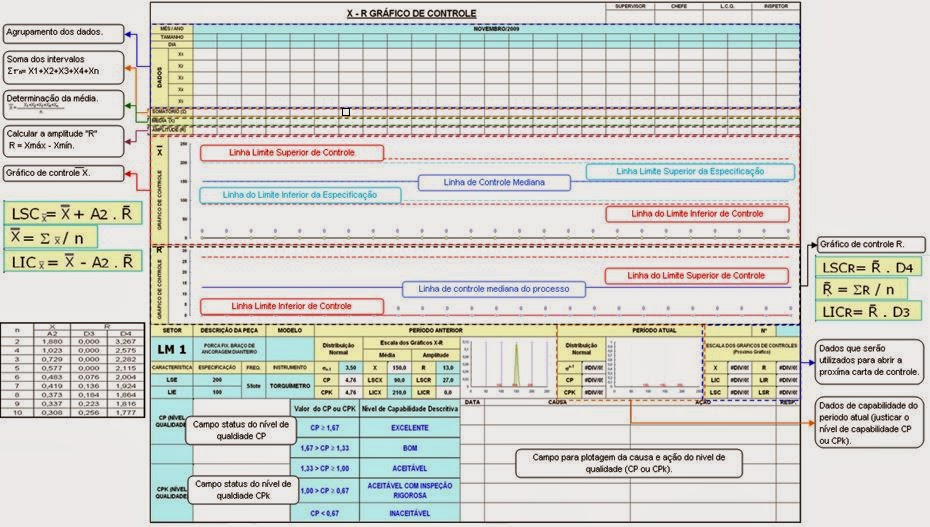Select the "CP ≥ 1,67" range cell
This screenshot has width=930, height=527.
[325, 427]
